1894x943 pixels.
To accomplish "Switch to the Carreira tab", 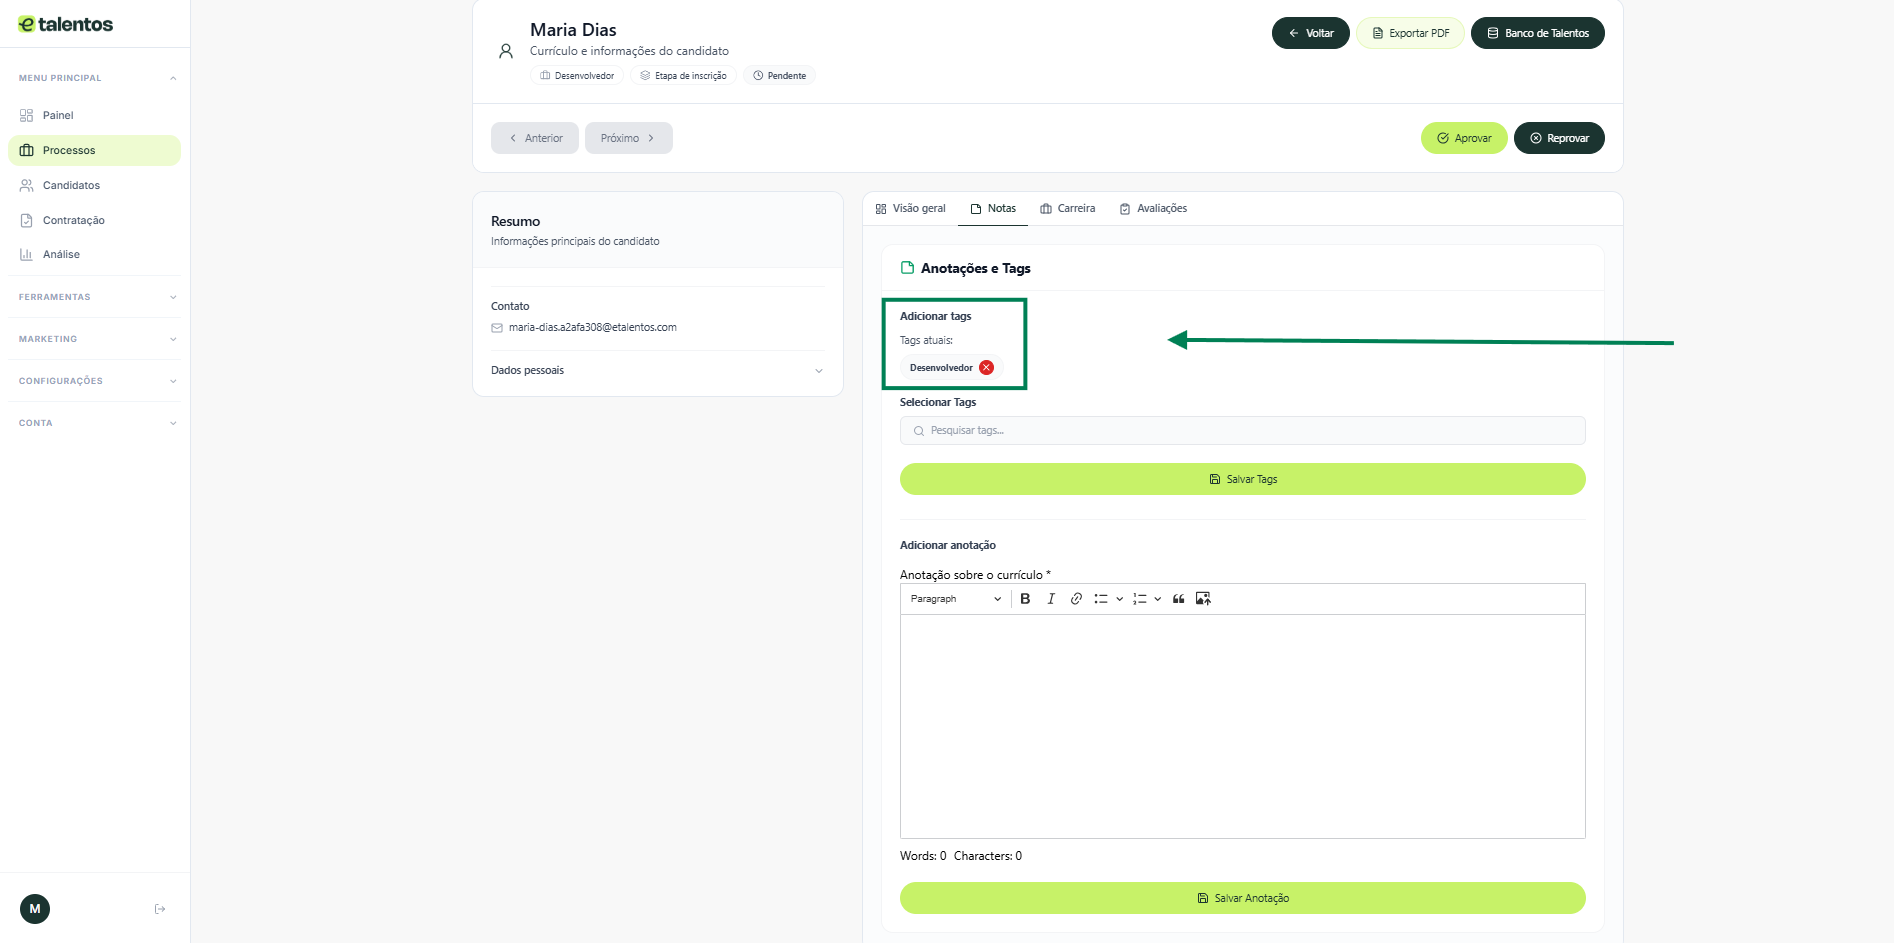I will tap(1067, 209).
